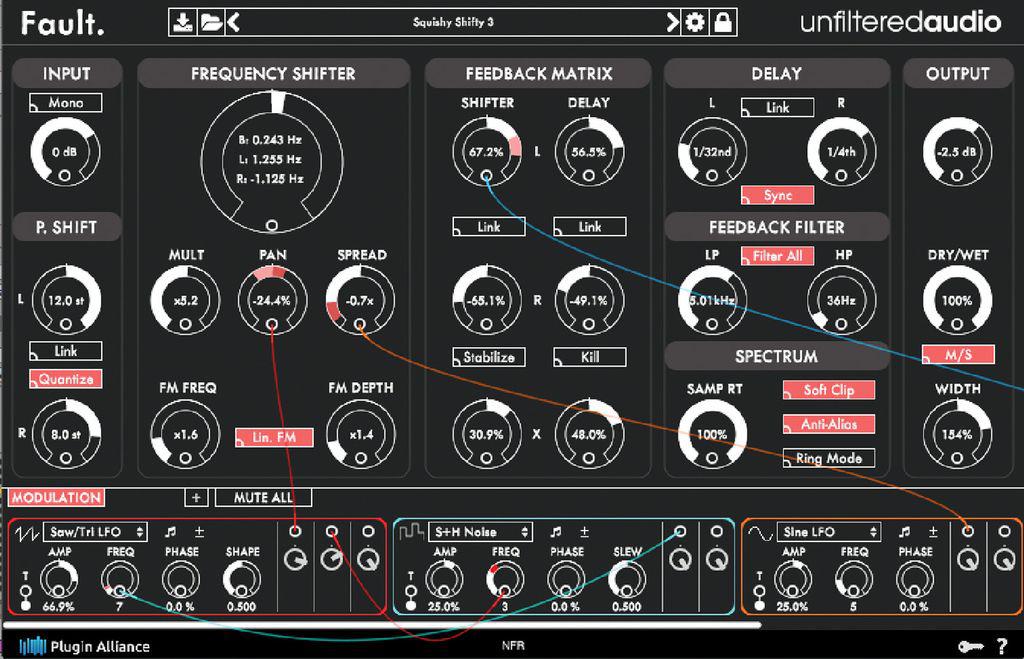
Task: Enable Ring Mode toggle
Action: click(x=829, y=458)
